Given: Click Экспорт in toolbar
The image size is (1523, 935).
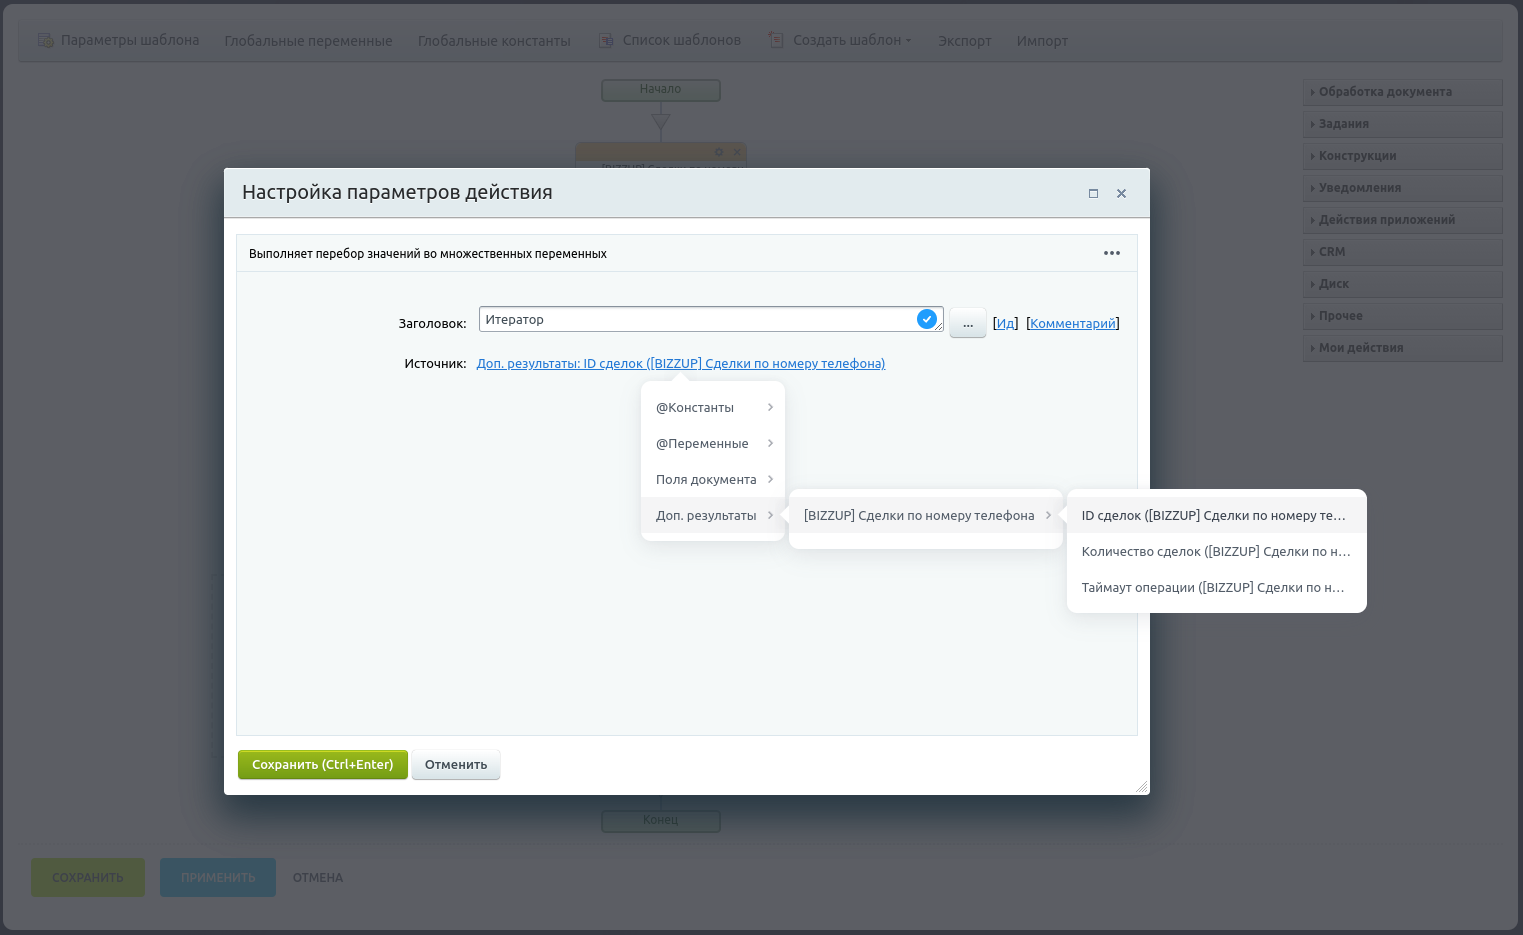Looking at the screenshot, I should pos(965,41).
